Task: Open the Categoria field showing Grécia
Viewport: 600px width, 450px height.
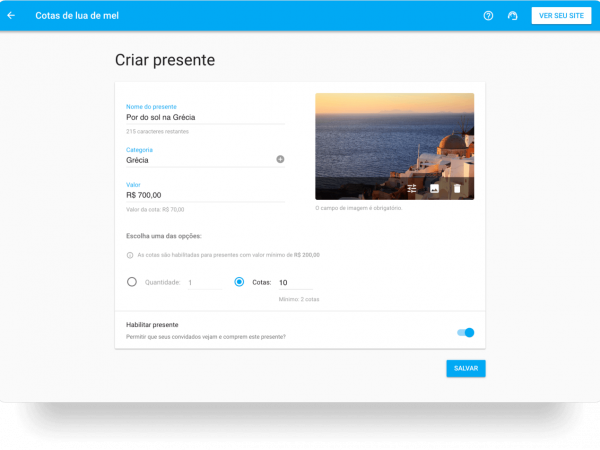Action: pyautogui.click(x=205, y=160)
